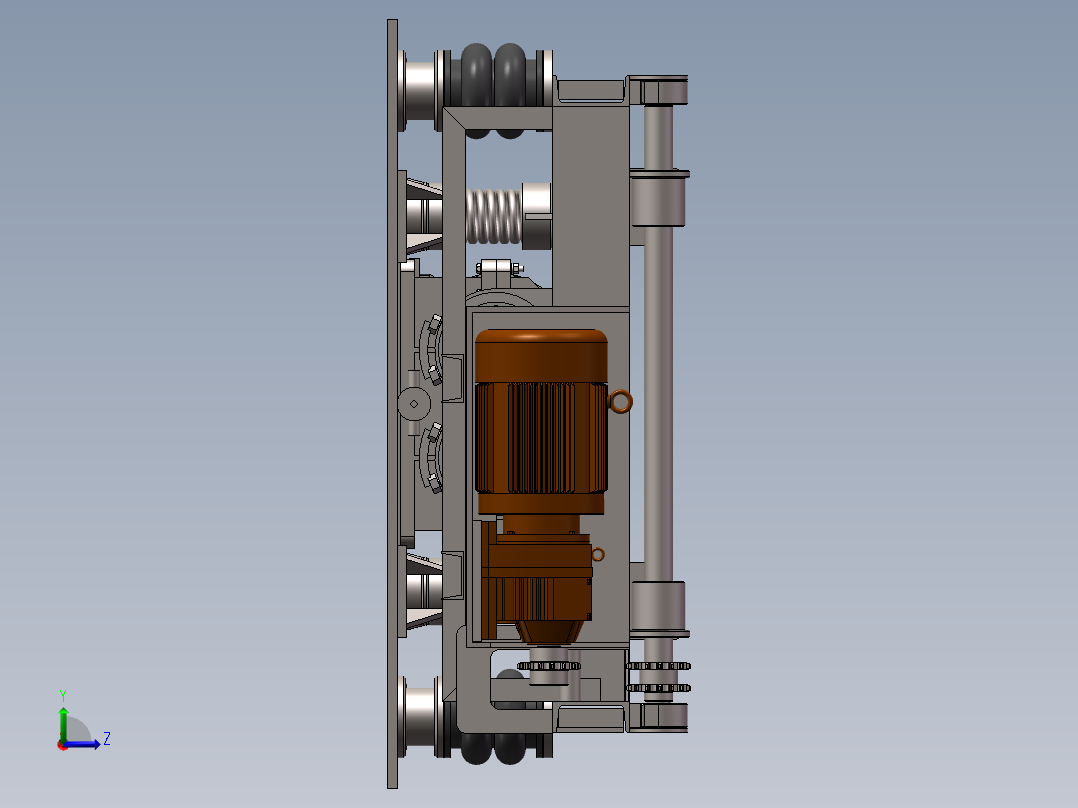Select the bottom-left polished steel roller
This screenshot has height=808, width=1078.
(x=419, y=716)
